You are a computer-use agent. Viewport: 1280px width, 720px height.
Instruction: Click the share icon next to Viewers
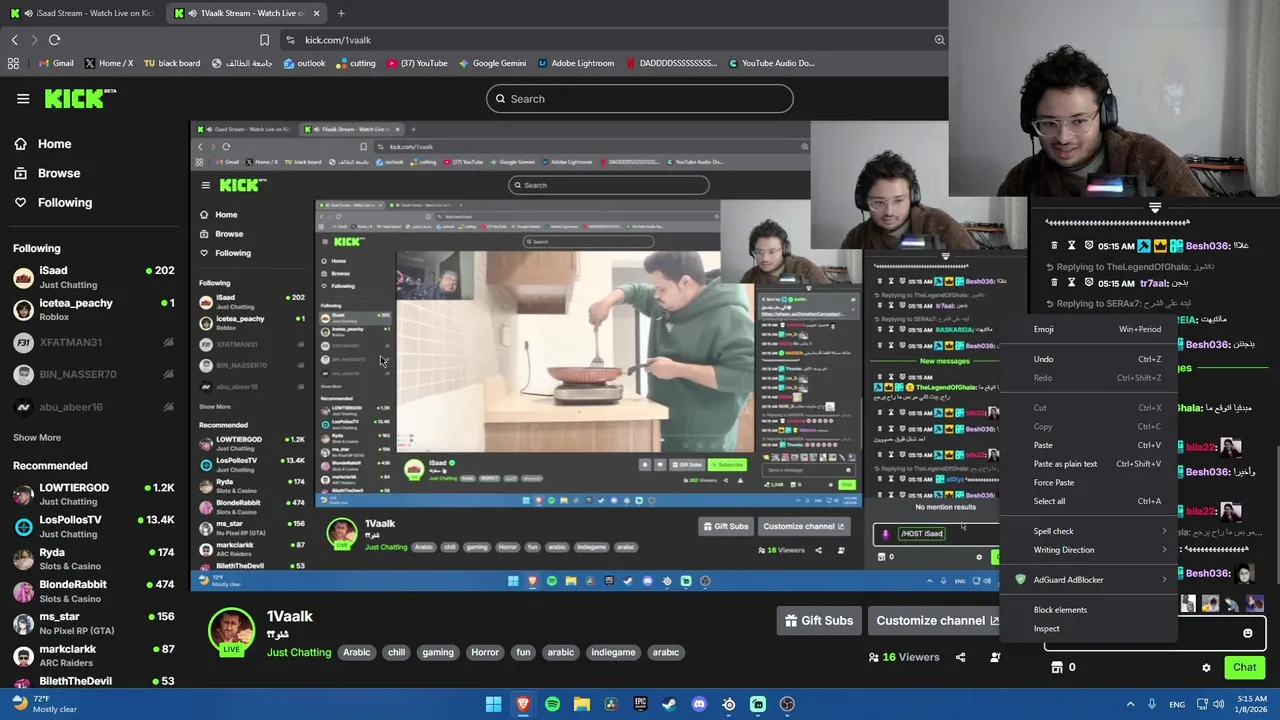960,657
